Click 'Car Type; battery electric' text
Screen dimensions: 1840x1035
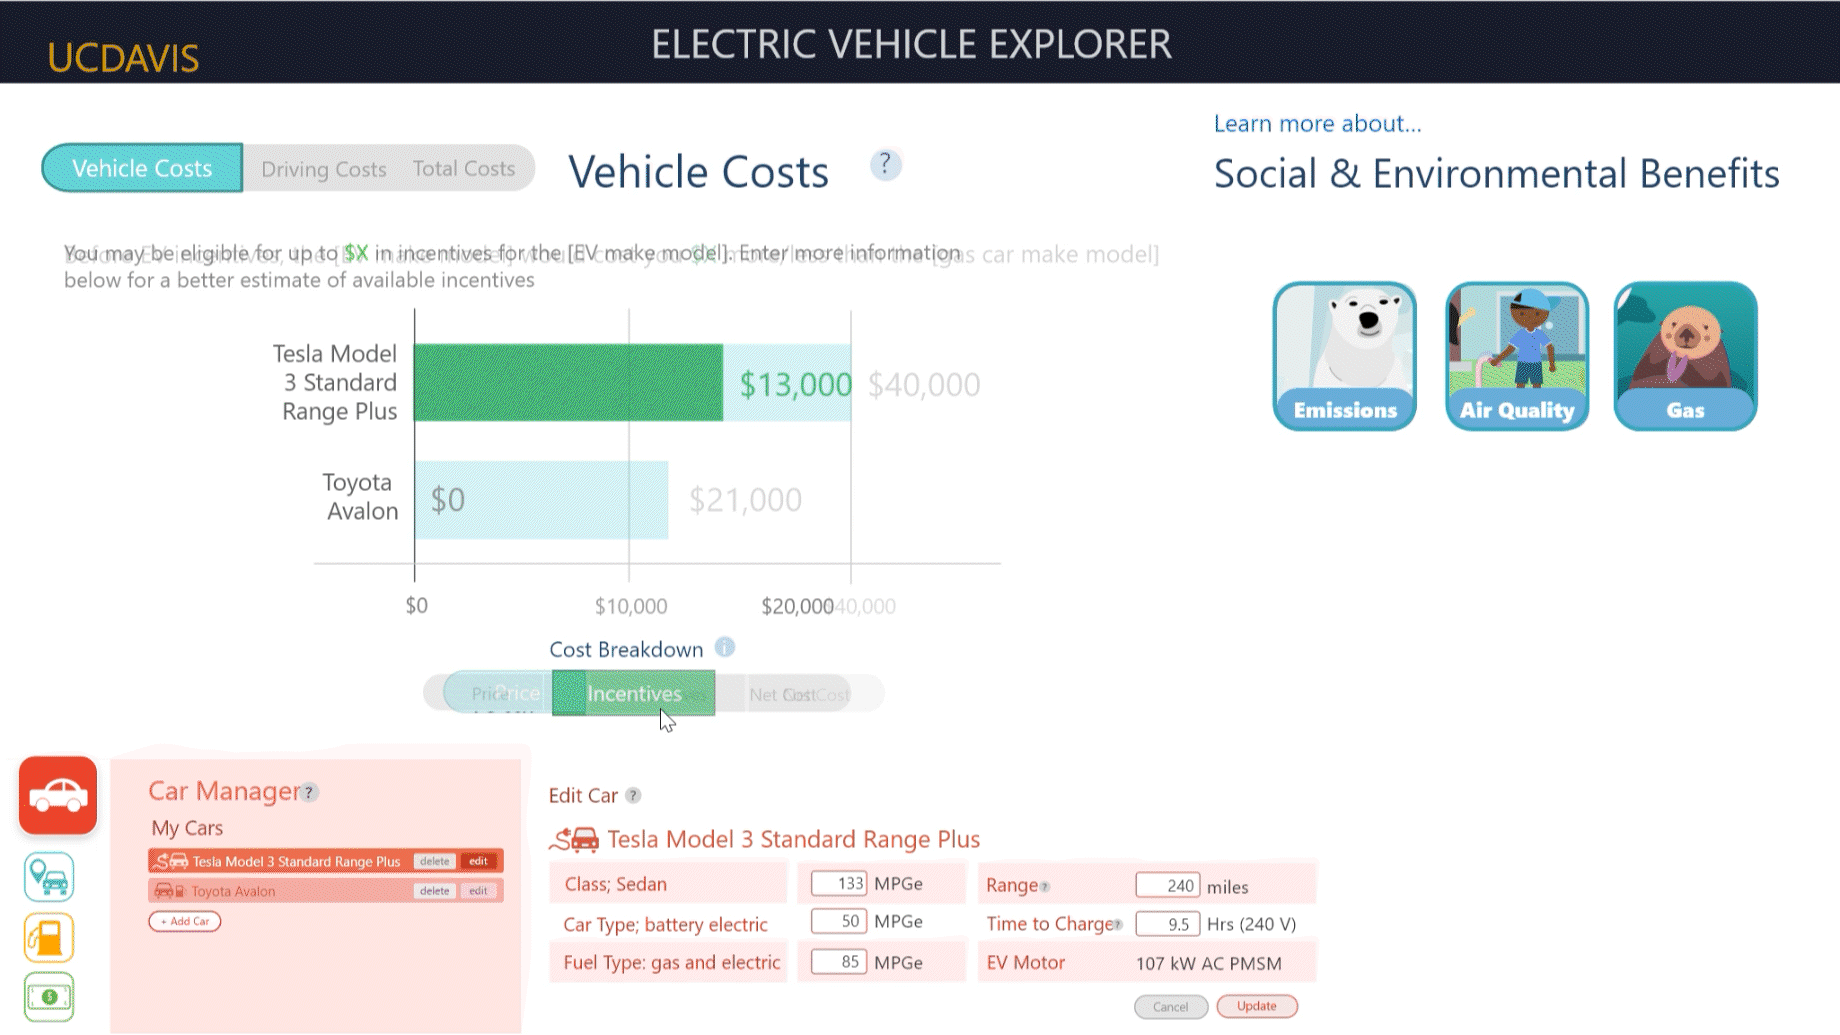pos(665,924)
